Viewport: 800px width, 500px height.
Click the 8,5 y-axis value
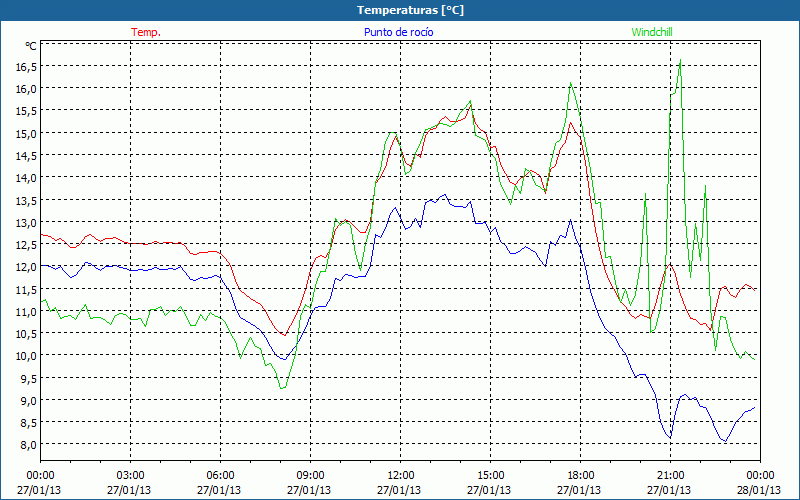29,422
